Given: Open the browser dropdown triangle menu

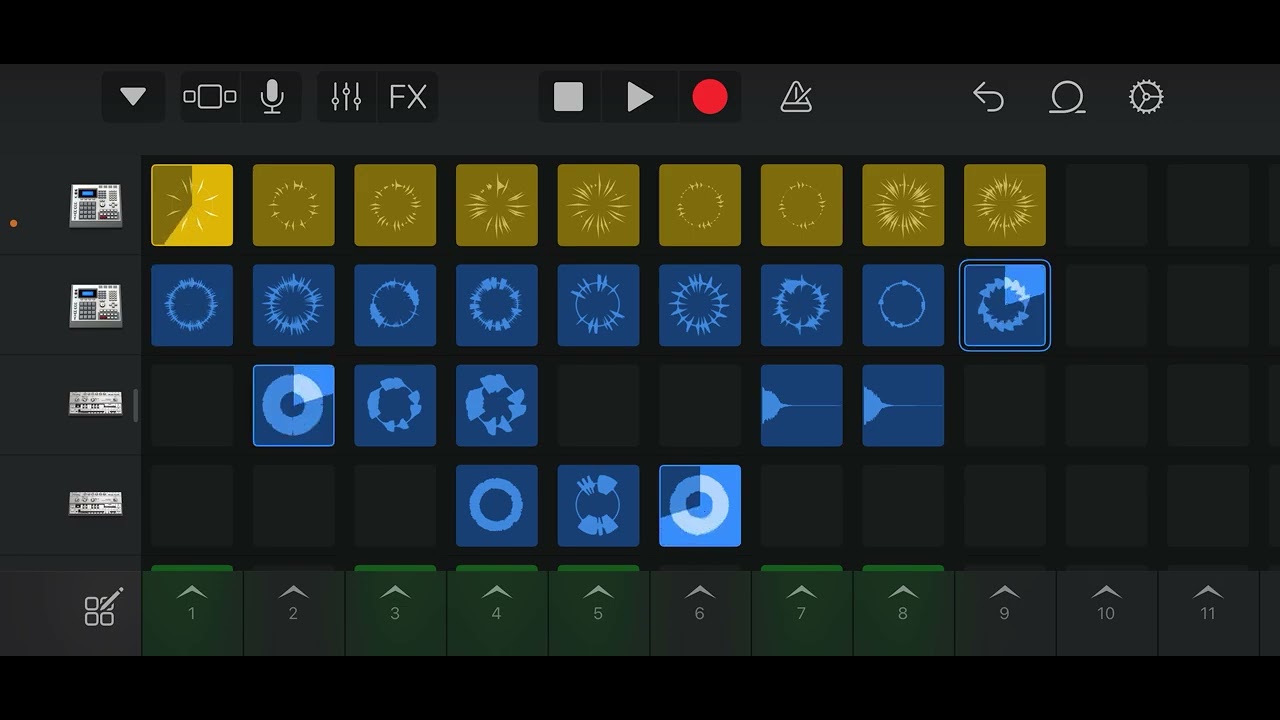Looking at the screenshot, I should click(133, 97).
